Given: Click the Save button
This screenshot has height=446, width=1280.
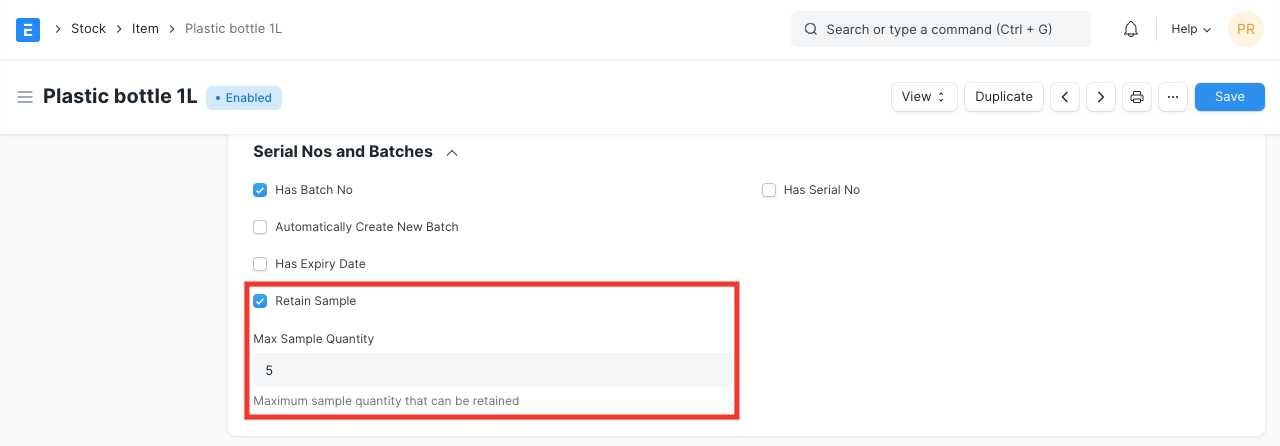Looking at the screenshot, I should click(x=1229, y=97).
